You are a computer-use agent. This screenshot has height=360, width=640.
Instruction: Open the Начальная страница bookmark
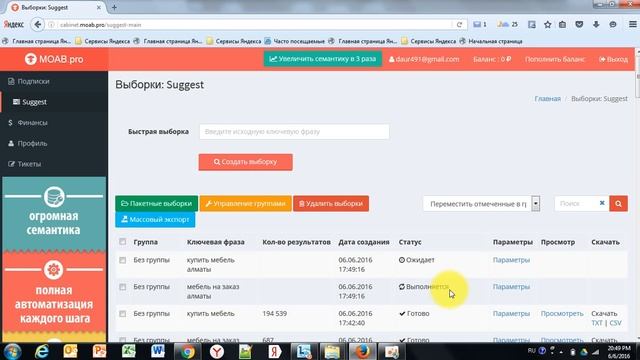[x=491, y=41]
